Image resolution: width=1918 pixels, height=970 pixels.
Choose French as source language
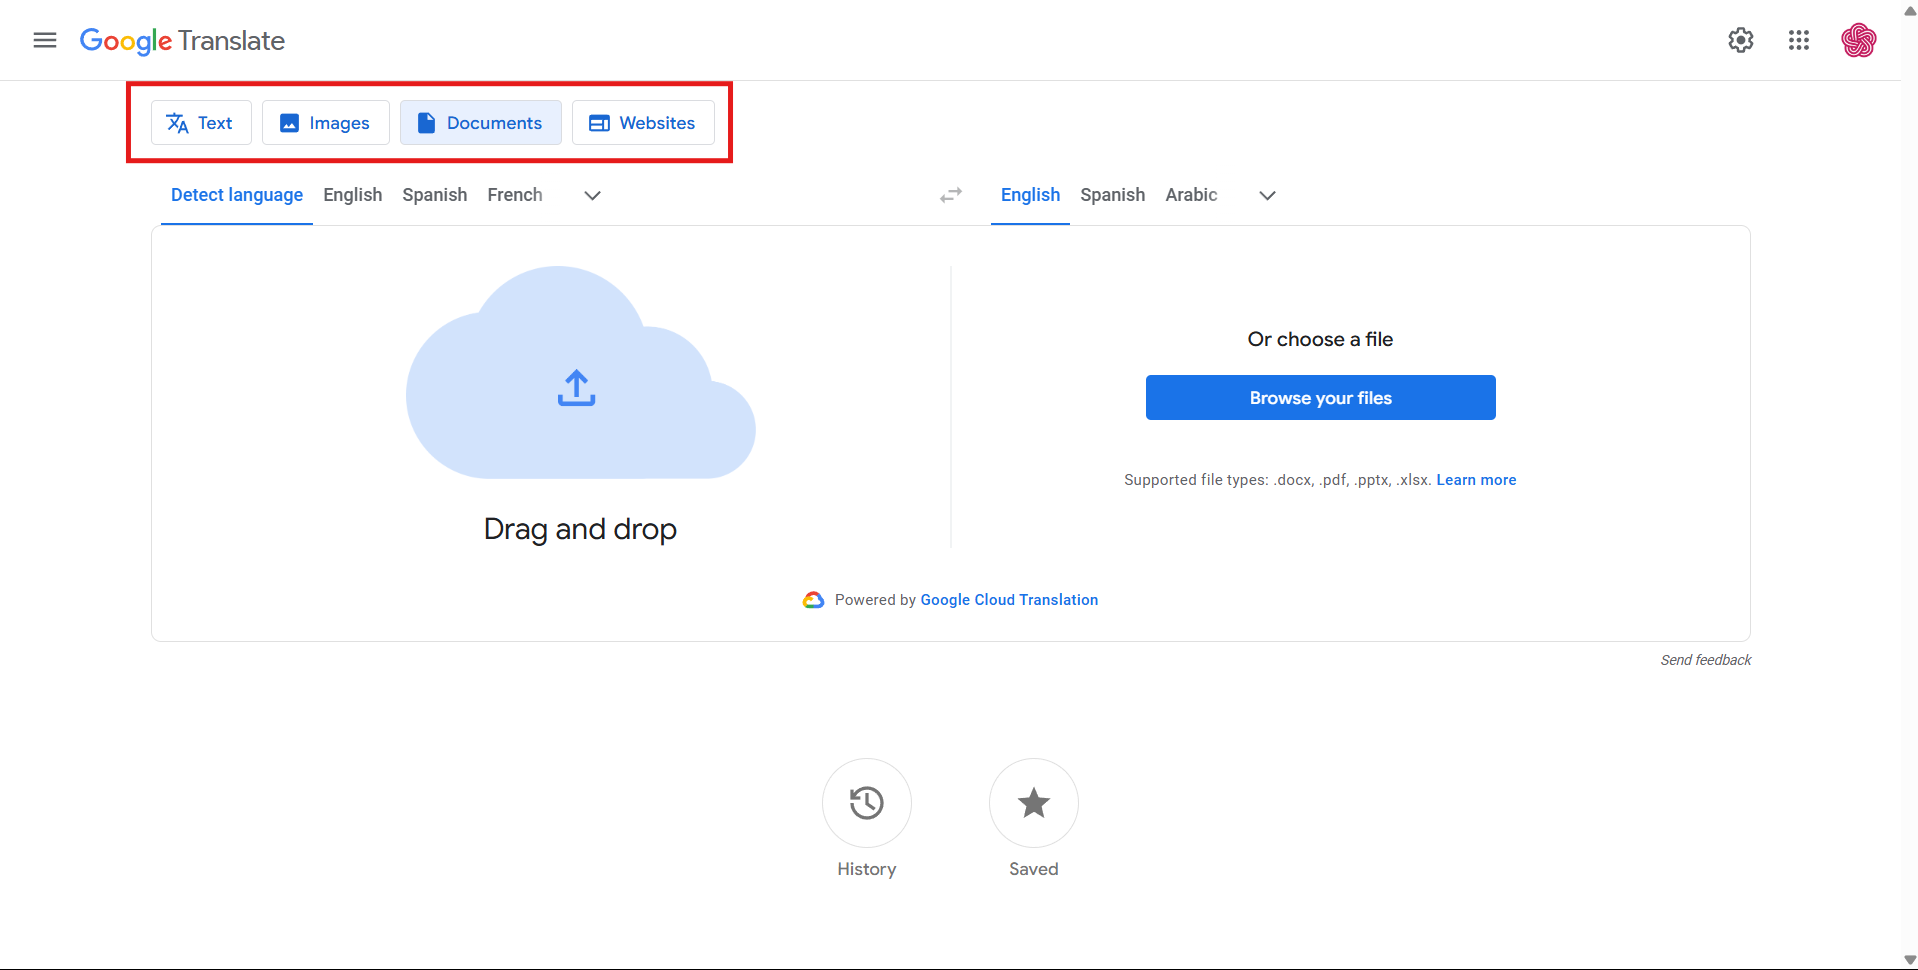[x=515, y=195]
